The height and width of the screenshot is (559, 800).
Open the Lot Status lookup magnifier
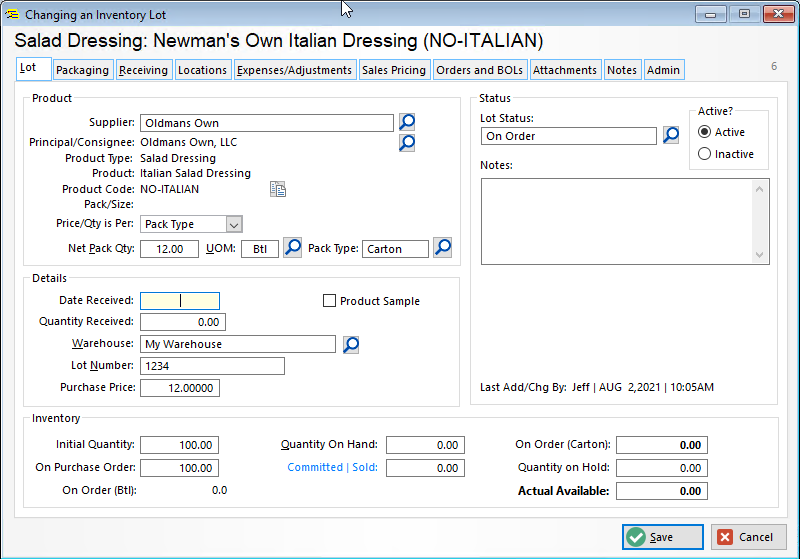[671, 135]
